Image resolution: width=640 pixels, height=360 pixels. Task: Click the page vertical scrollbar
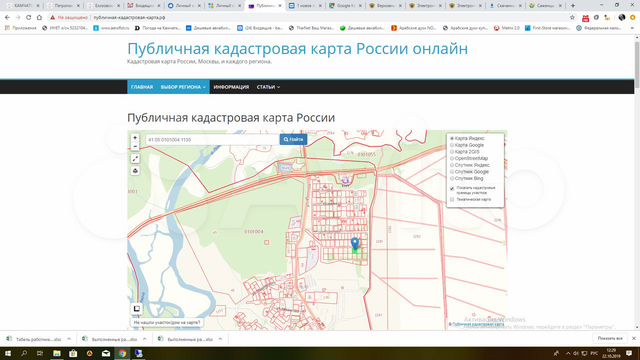coord(637,183)
